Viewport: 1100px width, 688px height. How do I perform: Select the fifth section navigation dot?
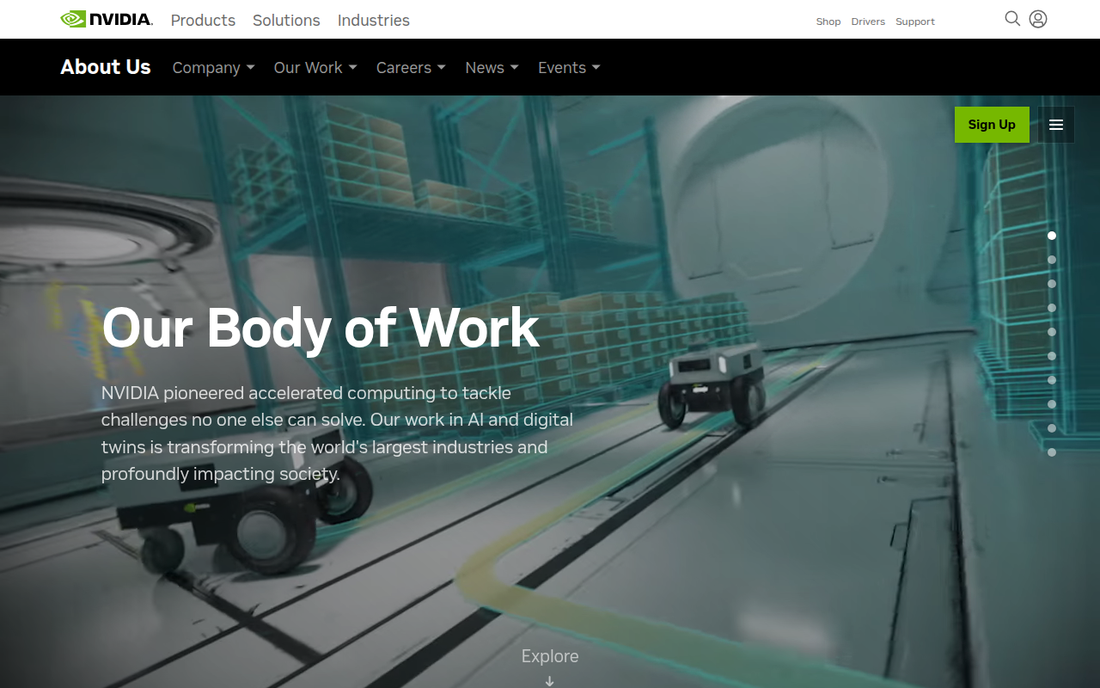1052,332
